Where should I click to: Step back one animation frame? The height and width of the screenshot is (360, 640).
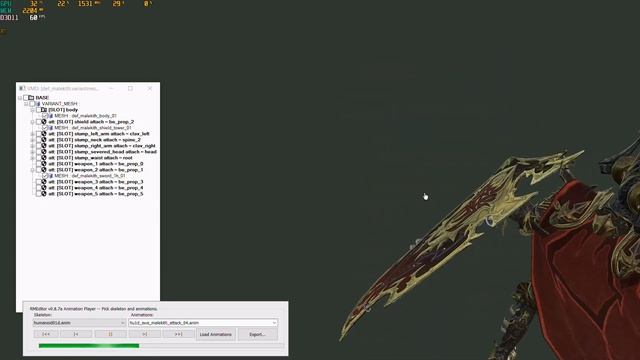pyautogui.click(x=76, y=334)
